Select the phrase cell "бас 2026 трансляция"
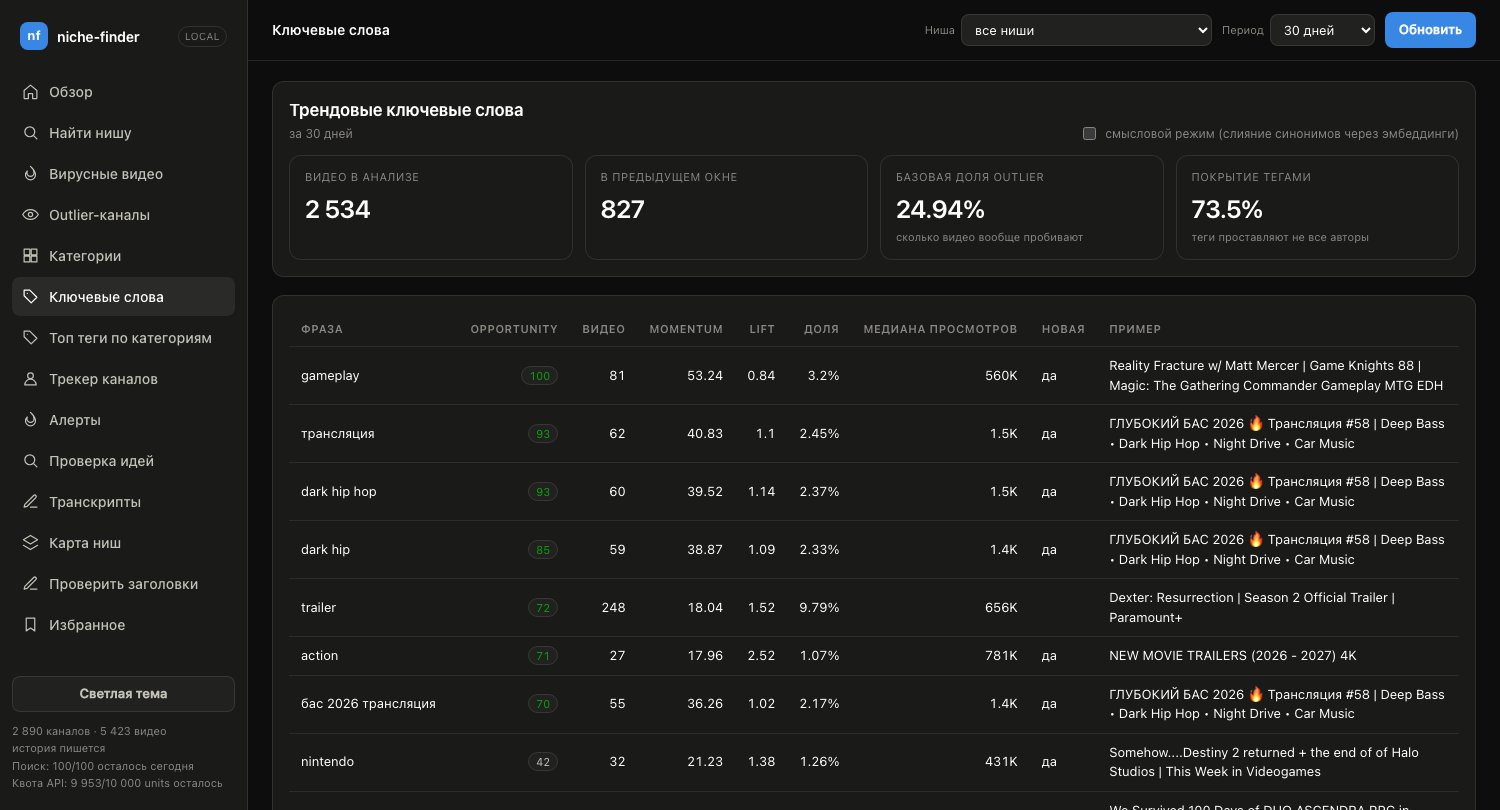Screen dimensions: 1500x810 (368, 704)
